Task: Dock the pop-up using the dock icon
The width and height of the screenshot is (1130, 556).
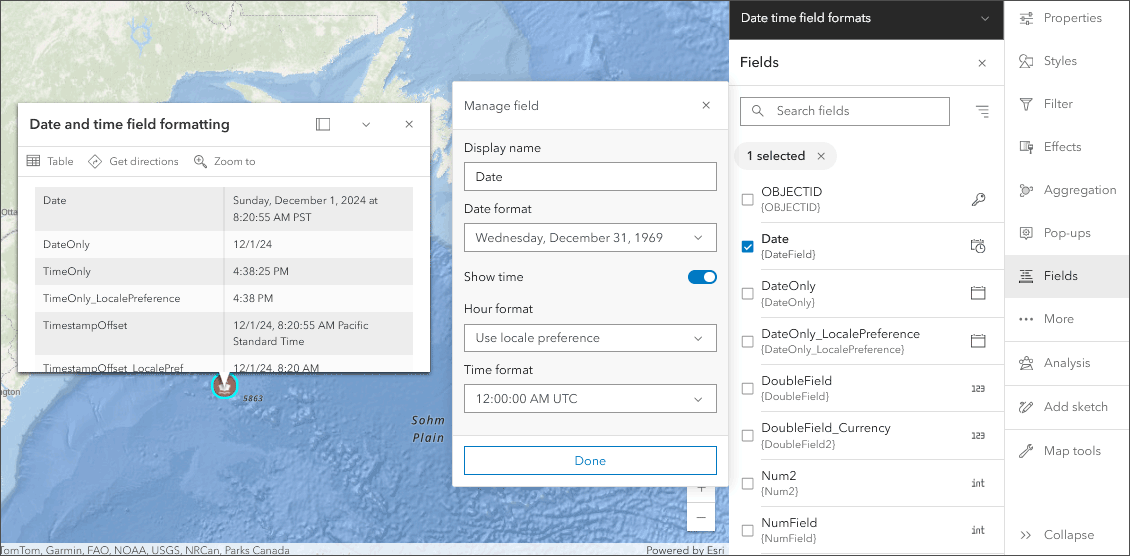Action: pos(323,124)
